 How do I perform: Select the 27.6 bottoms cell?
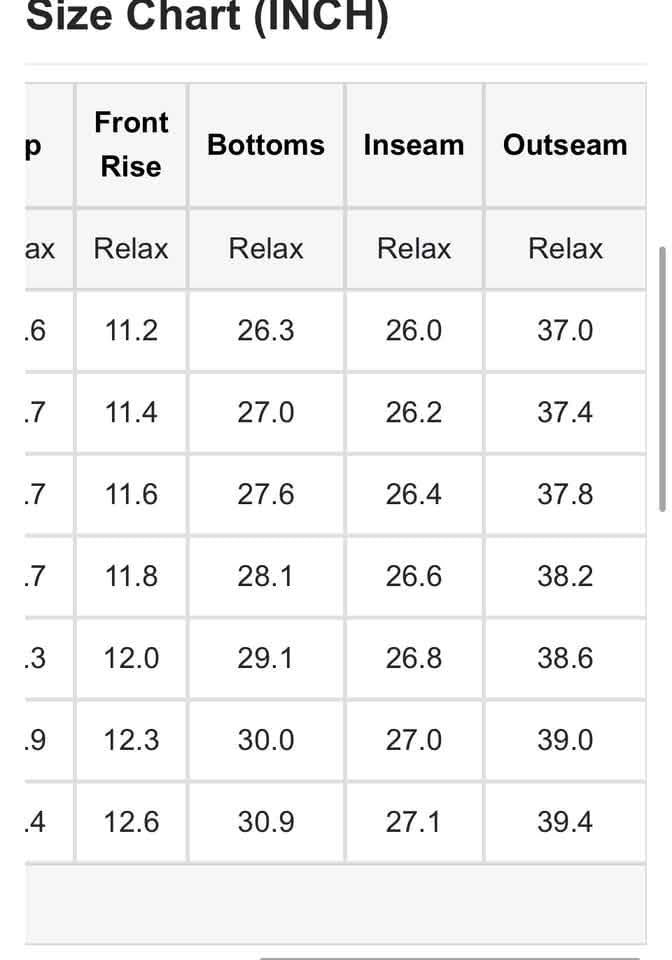point(266,494)
